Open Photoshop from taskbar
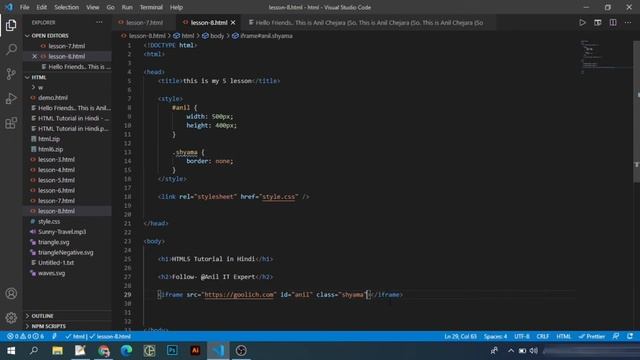 pyautogui.click(x=172, y=351)
